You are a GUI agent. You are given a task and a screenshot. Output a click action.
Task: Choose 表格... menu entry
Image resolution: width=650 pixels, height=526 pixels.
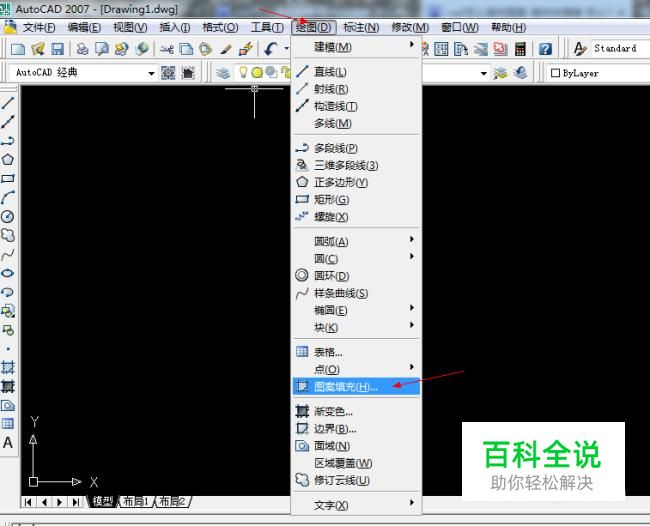coord(355,352)
